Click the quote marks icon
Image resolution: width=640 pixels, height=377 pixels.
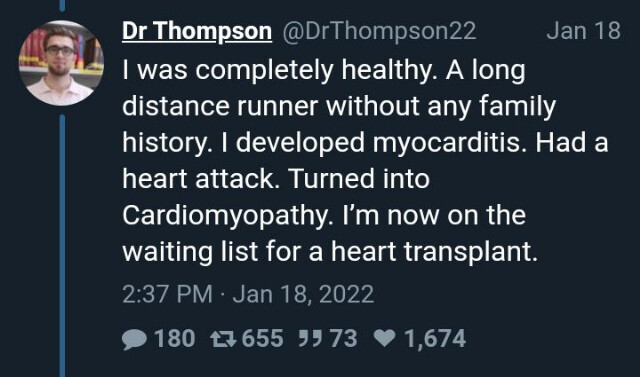(x=309, y=339)
